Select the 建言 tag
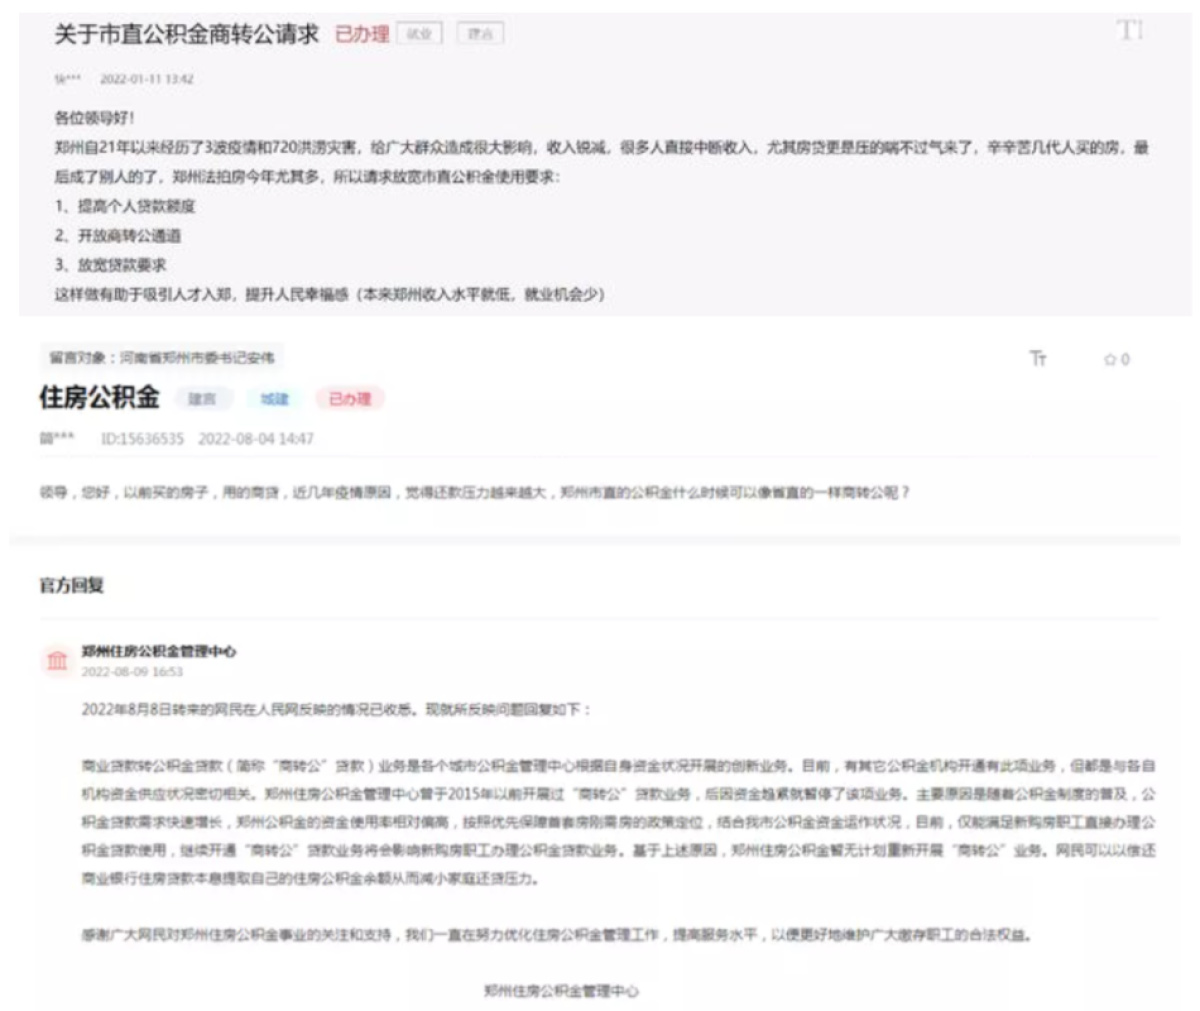The image size is (1200, 1011). pos(203,399)
